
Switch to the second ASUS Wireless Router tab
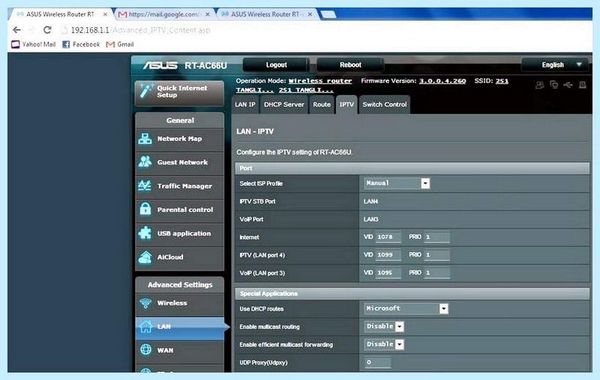click(266, 15)
